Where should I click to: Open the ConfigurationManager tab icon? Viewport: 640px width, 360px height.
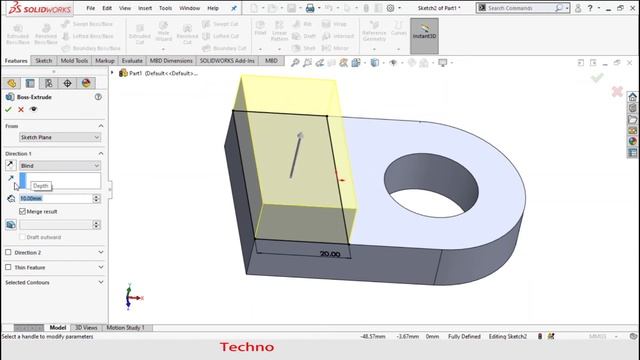pyautogui.click(x=49, y=83)
